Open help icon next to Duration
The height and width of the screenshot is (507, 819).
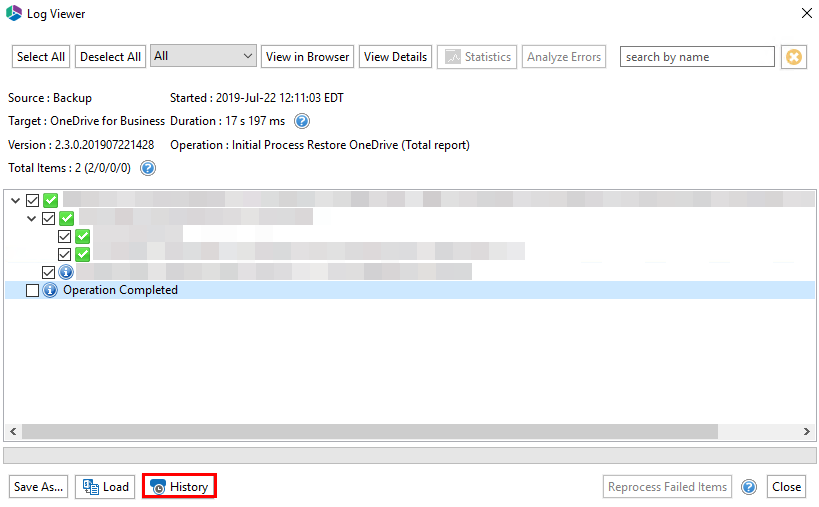click(302, 121)
